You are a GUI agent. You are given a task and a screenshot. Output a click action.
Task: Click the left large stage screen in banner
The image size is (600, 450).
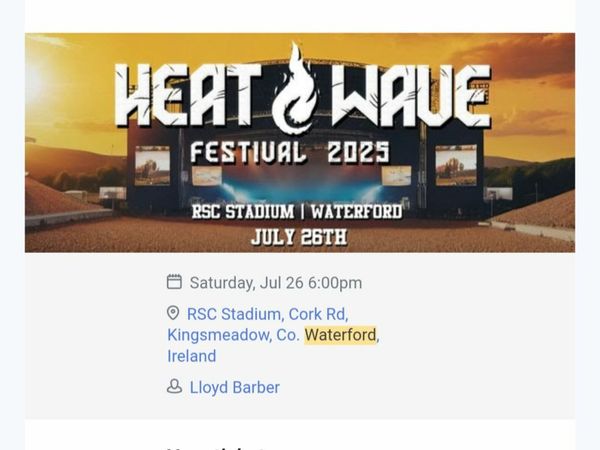tap(152, 166)
